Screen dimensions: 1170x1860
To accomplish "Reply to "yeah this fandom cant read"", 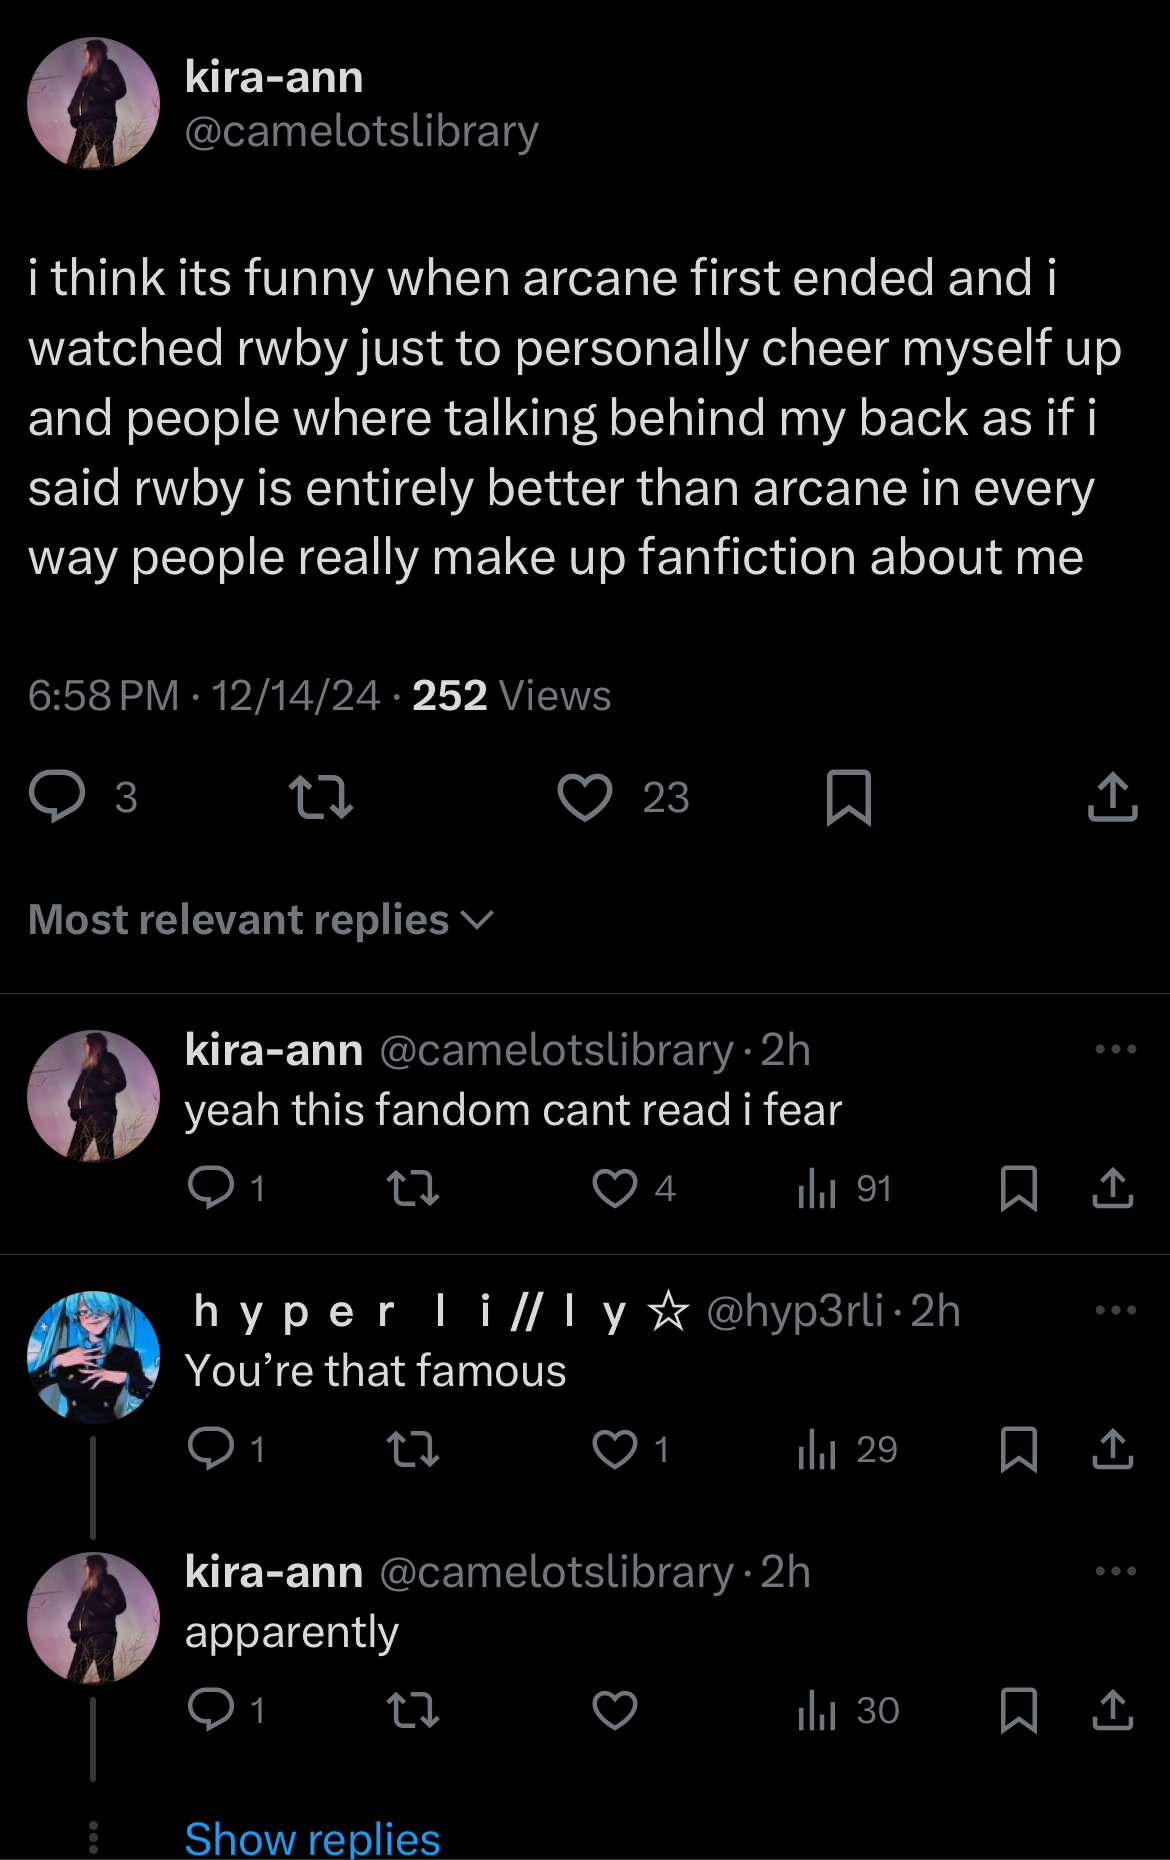I will (211, 1189).
